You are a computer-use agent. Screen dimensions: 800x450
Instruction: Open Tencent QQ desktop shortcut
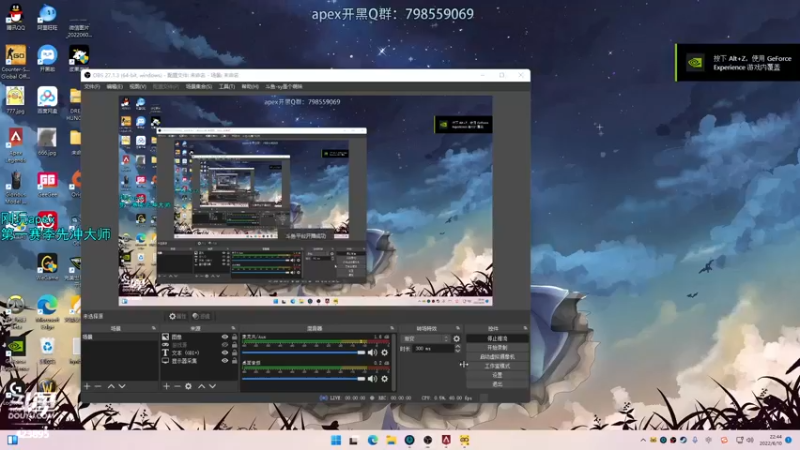(16, 17)
